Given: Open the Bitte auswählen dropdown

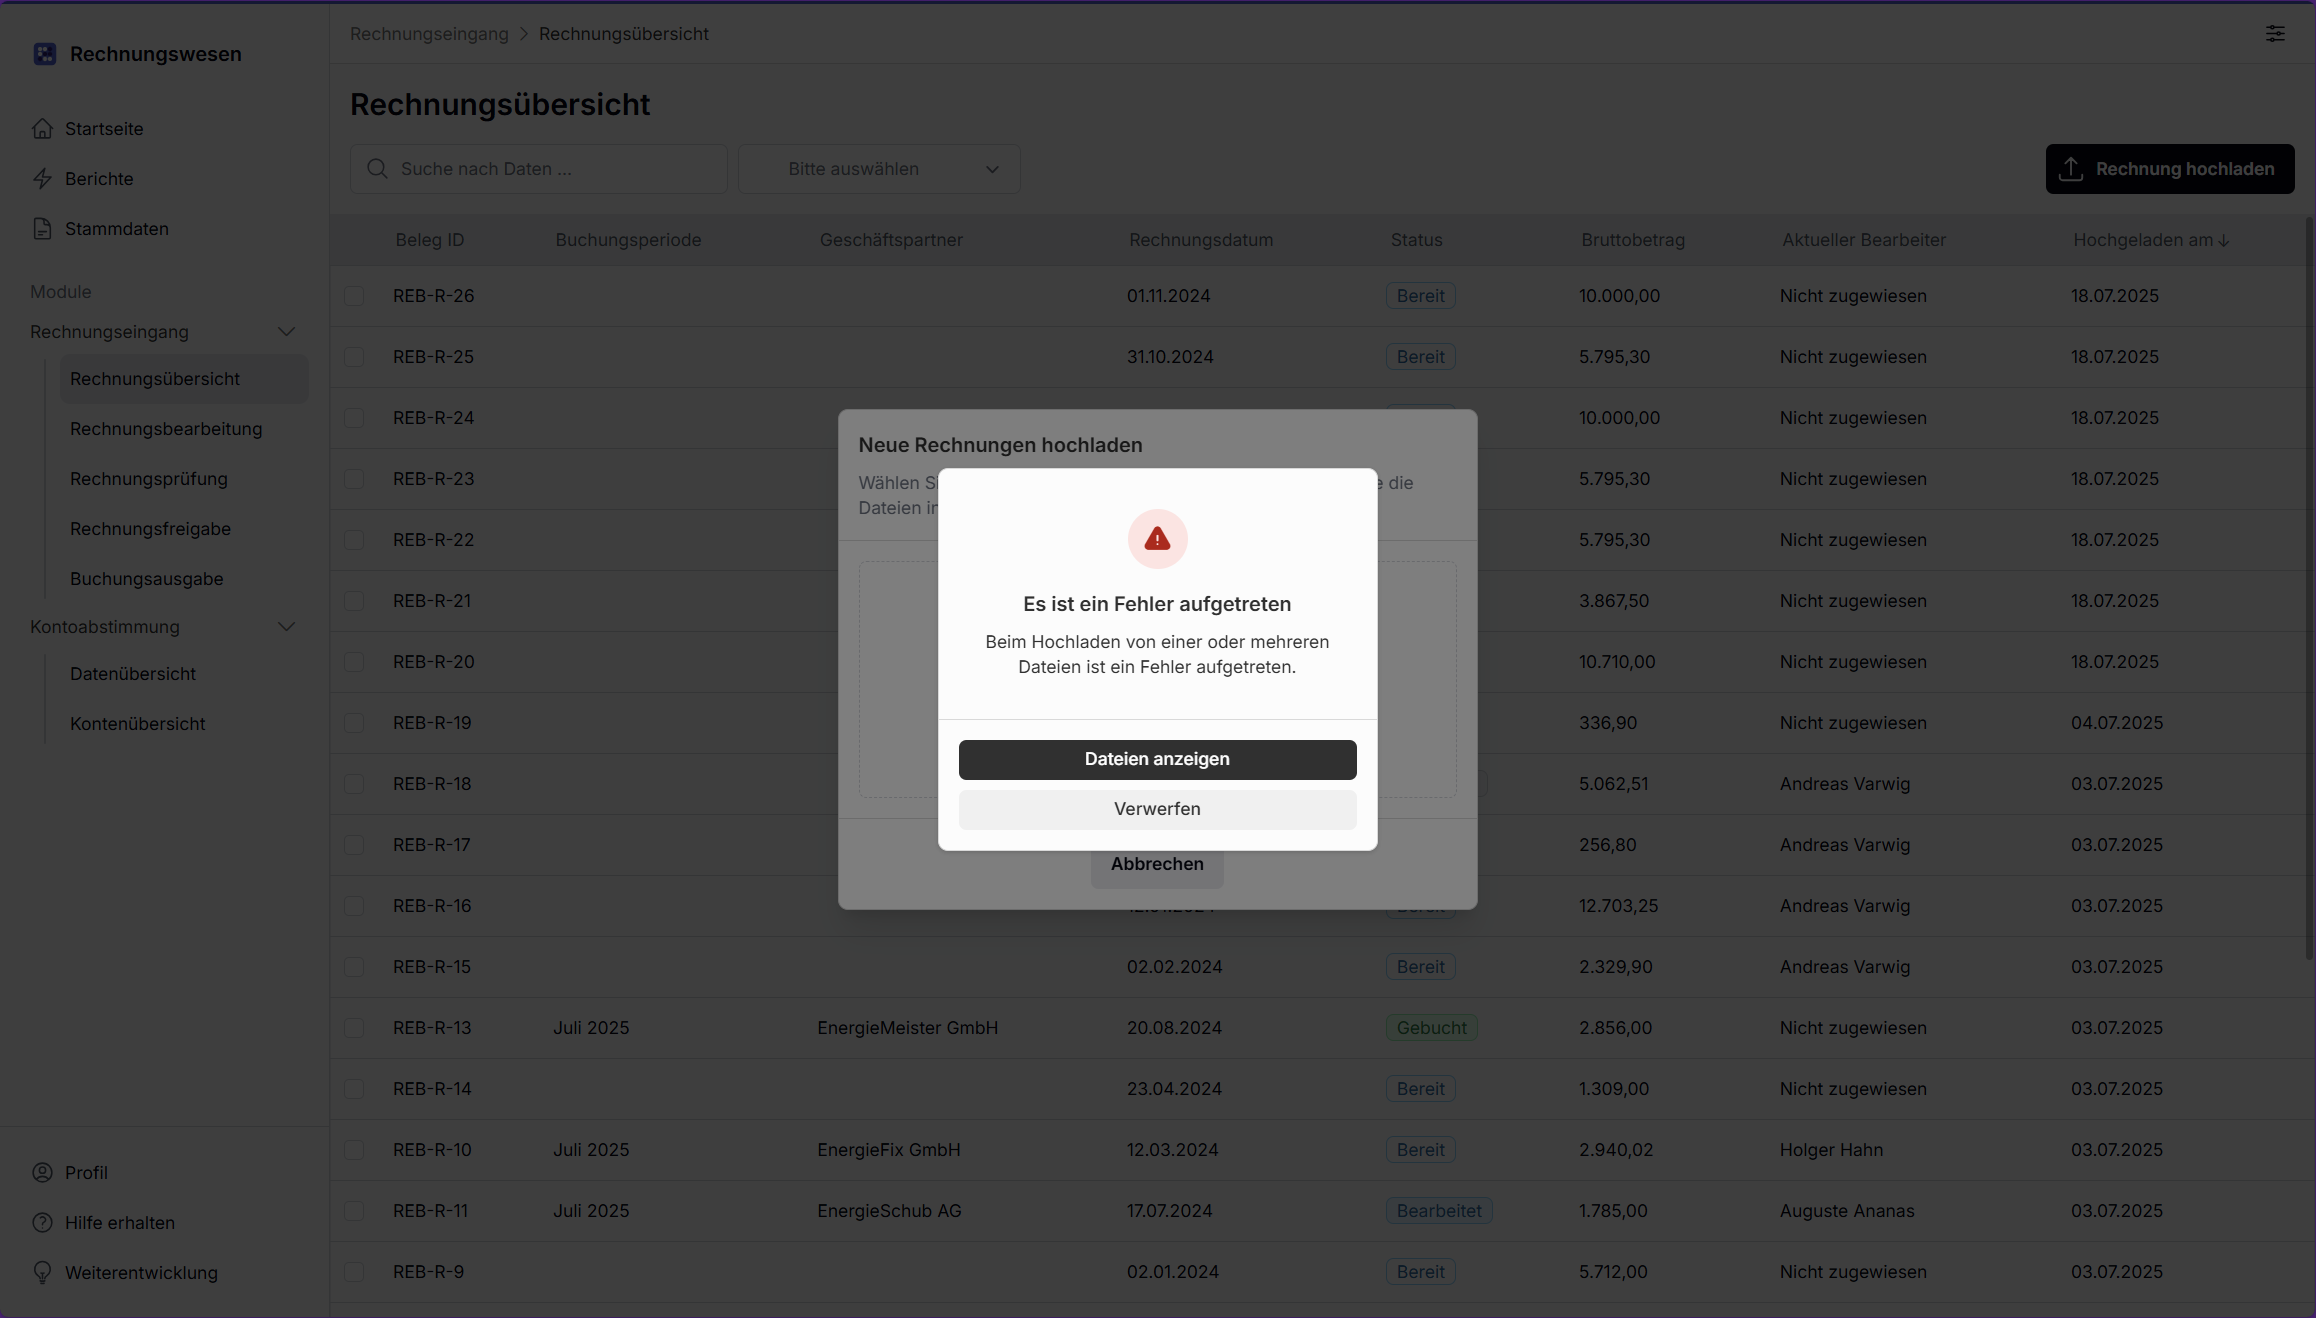Looking at the screenshot, I should tap(879, 169).
